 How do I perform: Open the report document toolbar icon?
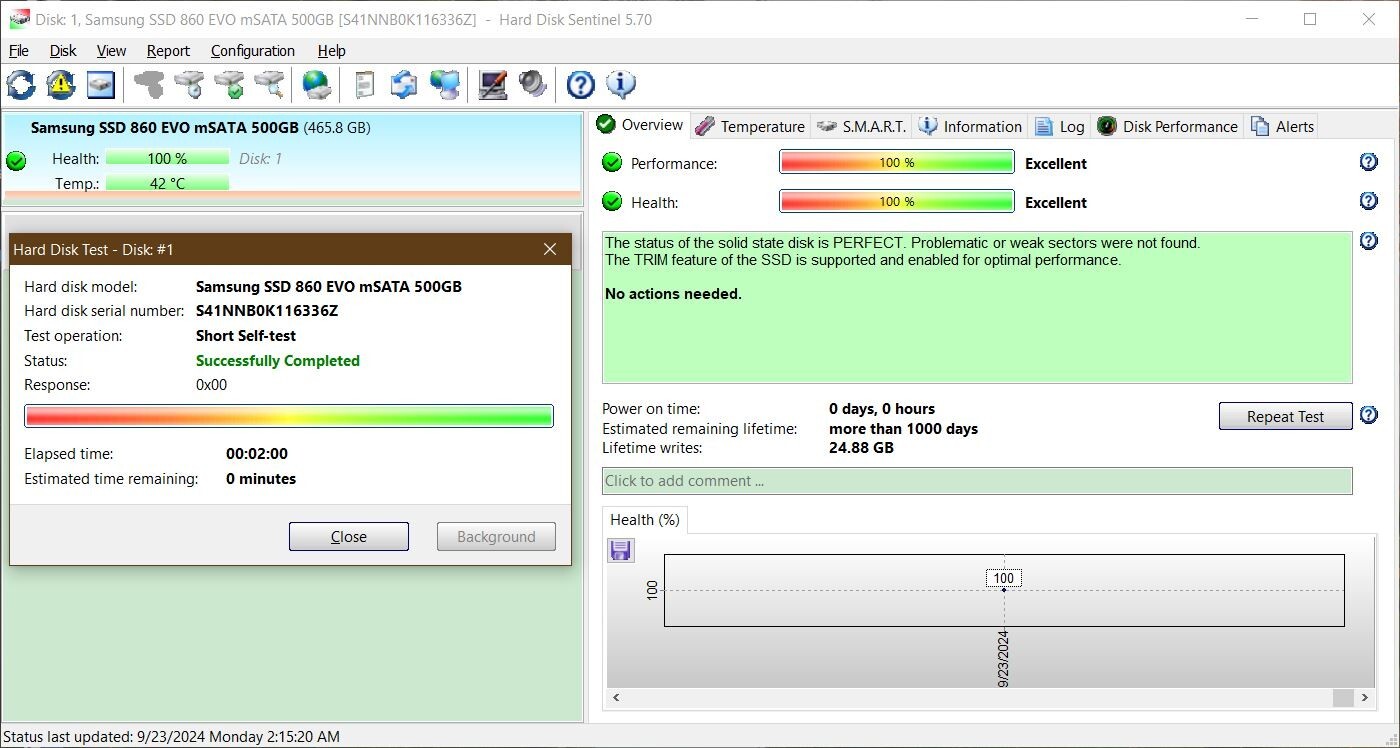tap(365, 85)
